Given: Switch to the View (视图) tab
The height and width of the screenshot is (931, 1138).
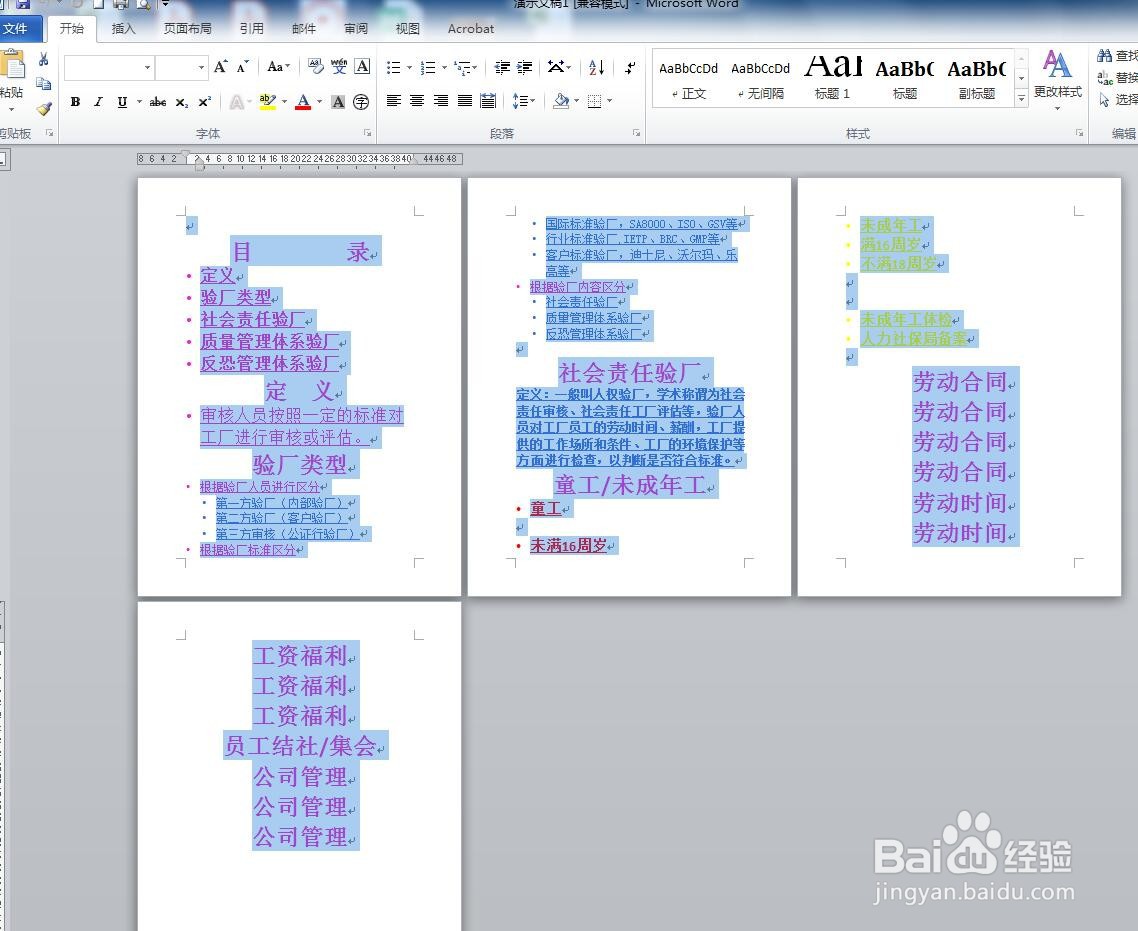Looking at the screenshot, I should [407, 28].
